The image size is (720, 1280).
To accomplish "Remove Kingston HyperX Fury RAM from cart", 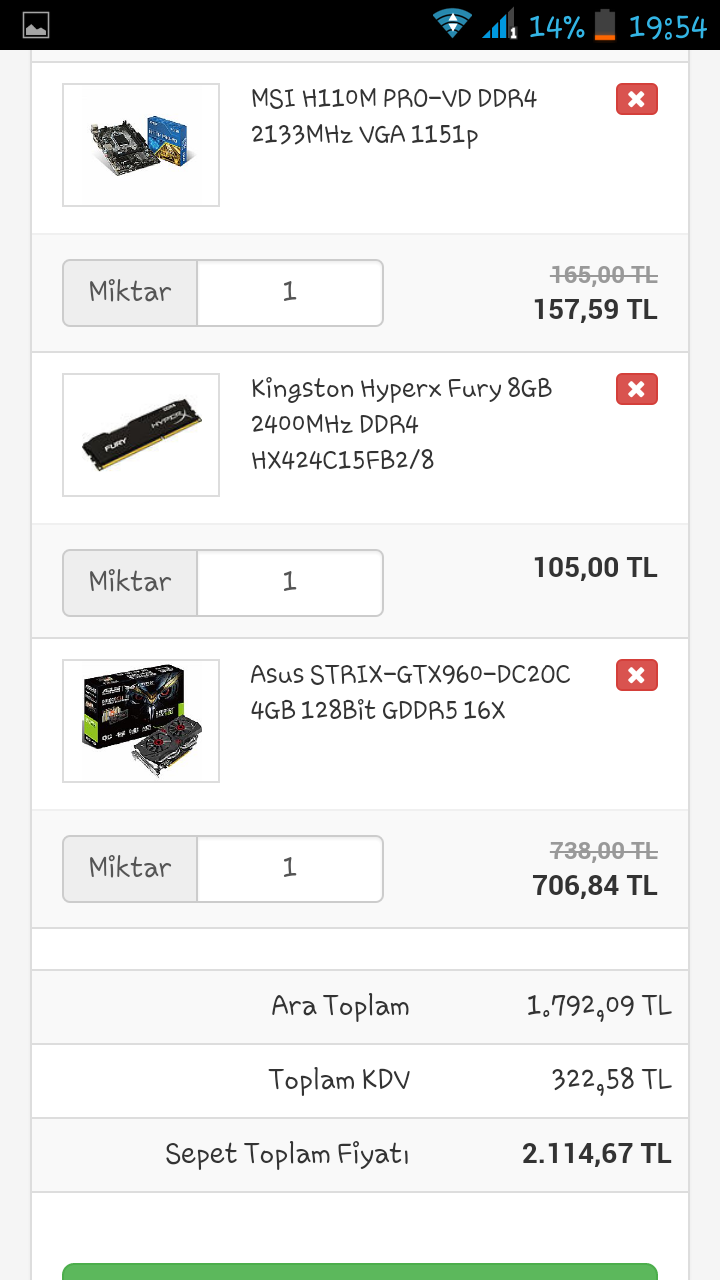I will coord(636,389).
